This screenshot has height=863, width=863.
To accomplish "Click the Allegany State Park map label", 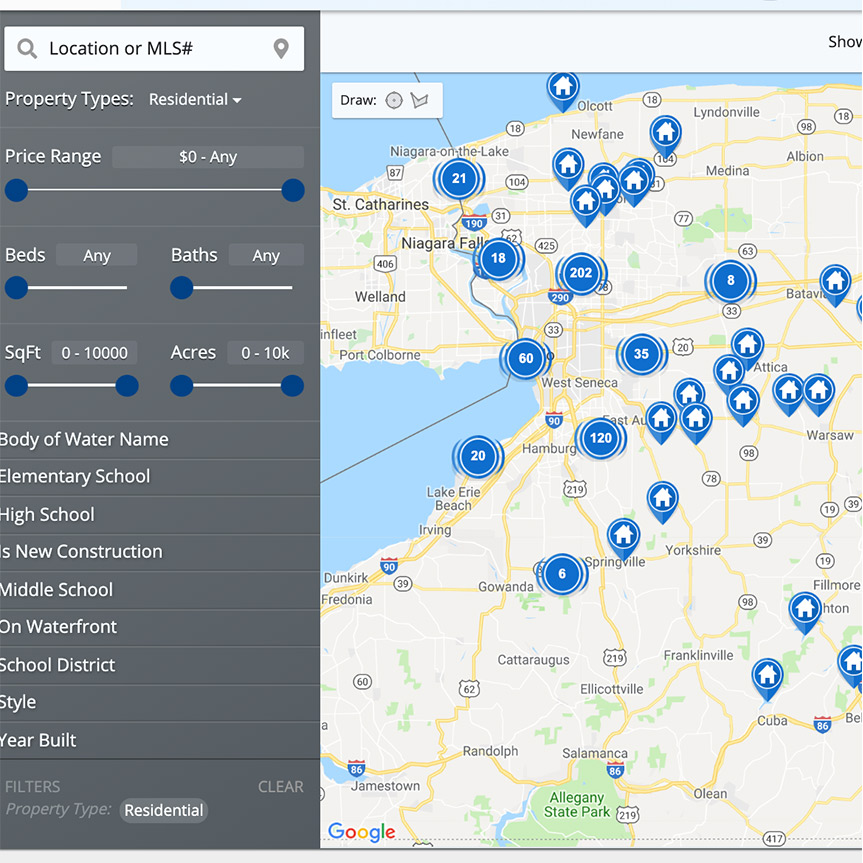I will coord(577,805).
